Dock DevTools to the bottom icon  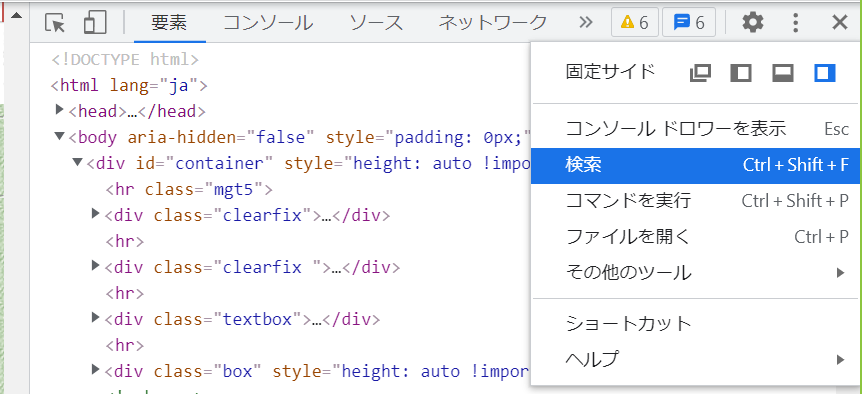[x=782, y=73]
